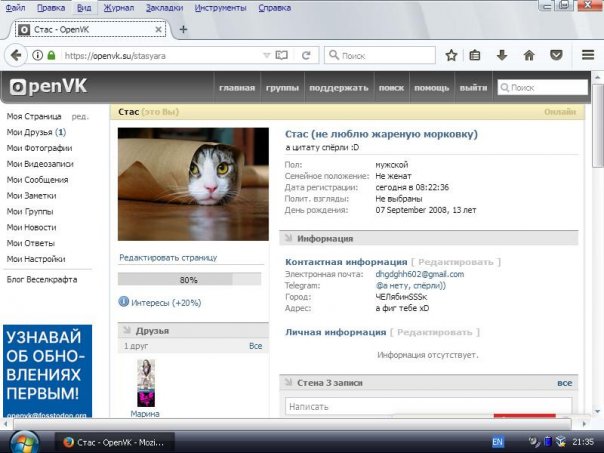
Task: Click the 80% profile completion progress bar
Action: click(x=189, y=280)
